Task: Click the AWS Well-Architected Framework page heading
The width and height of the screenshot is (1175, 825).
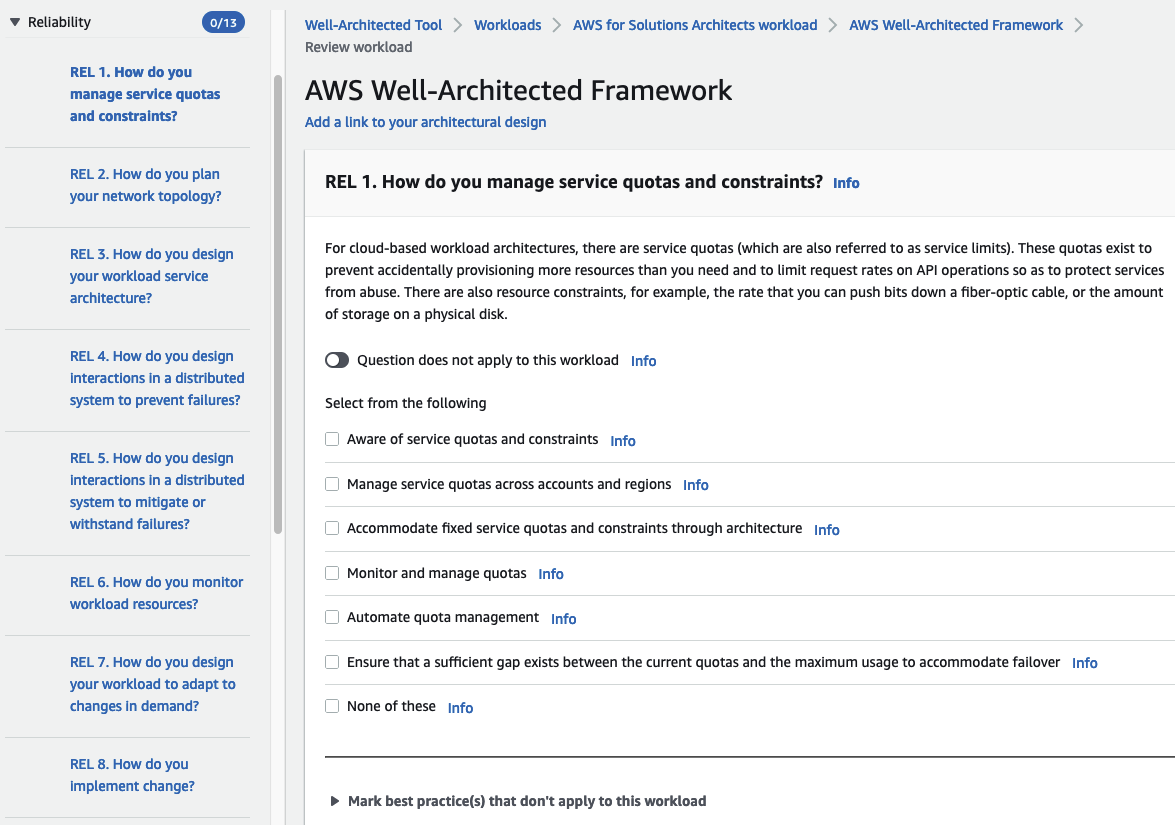Action: tap(519, 91)
